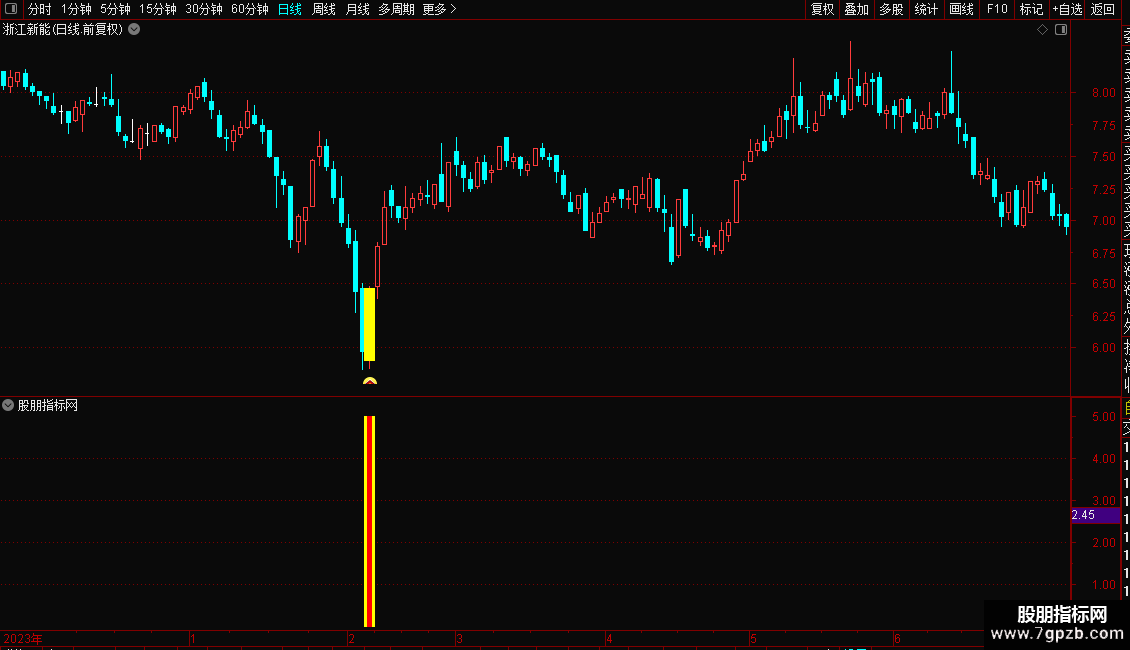Click the 8.00 price axis label
Screen dimensions: 1130x650
point(1103,92)
